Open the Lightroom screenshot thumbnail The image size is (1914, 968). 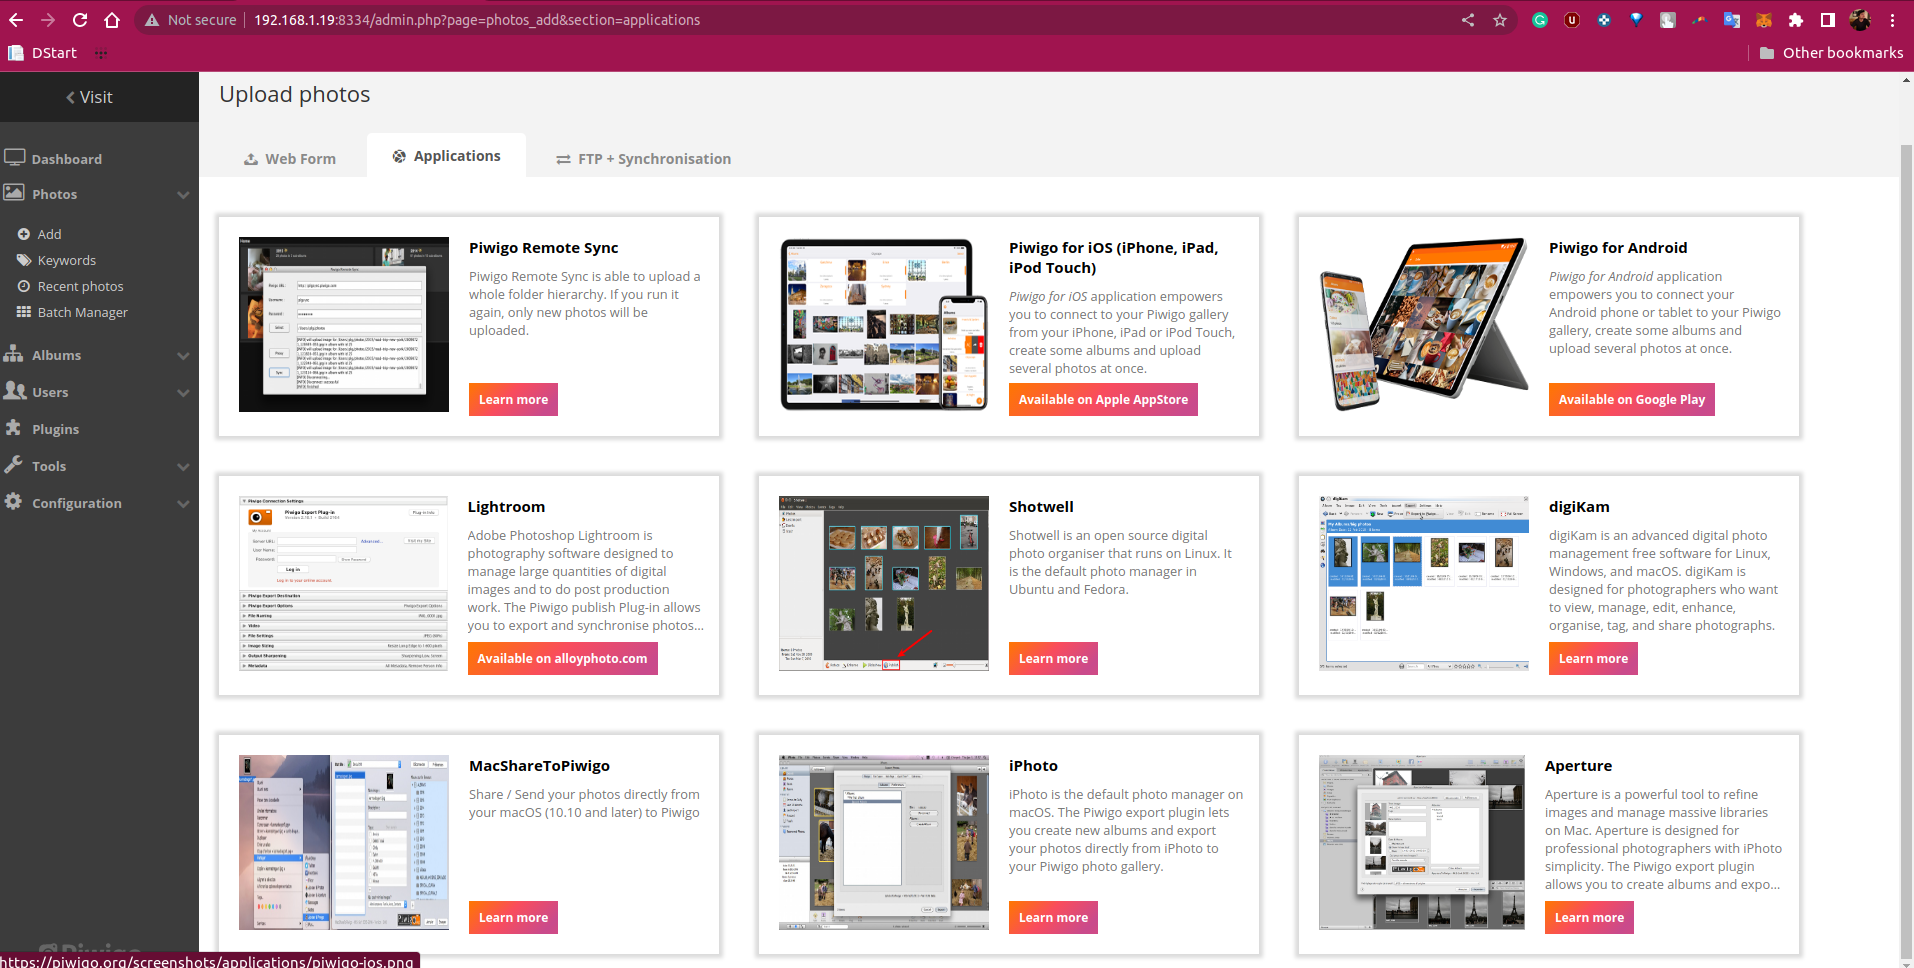click(343, 583)
